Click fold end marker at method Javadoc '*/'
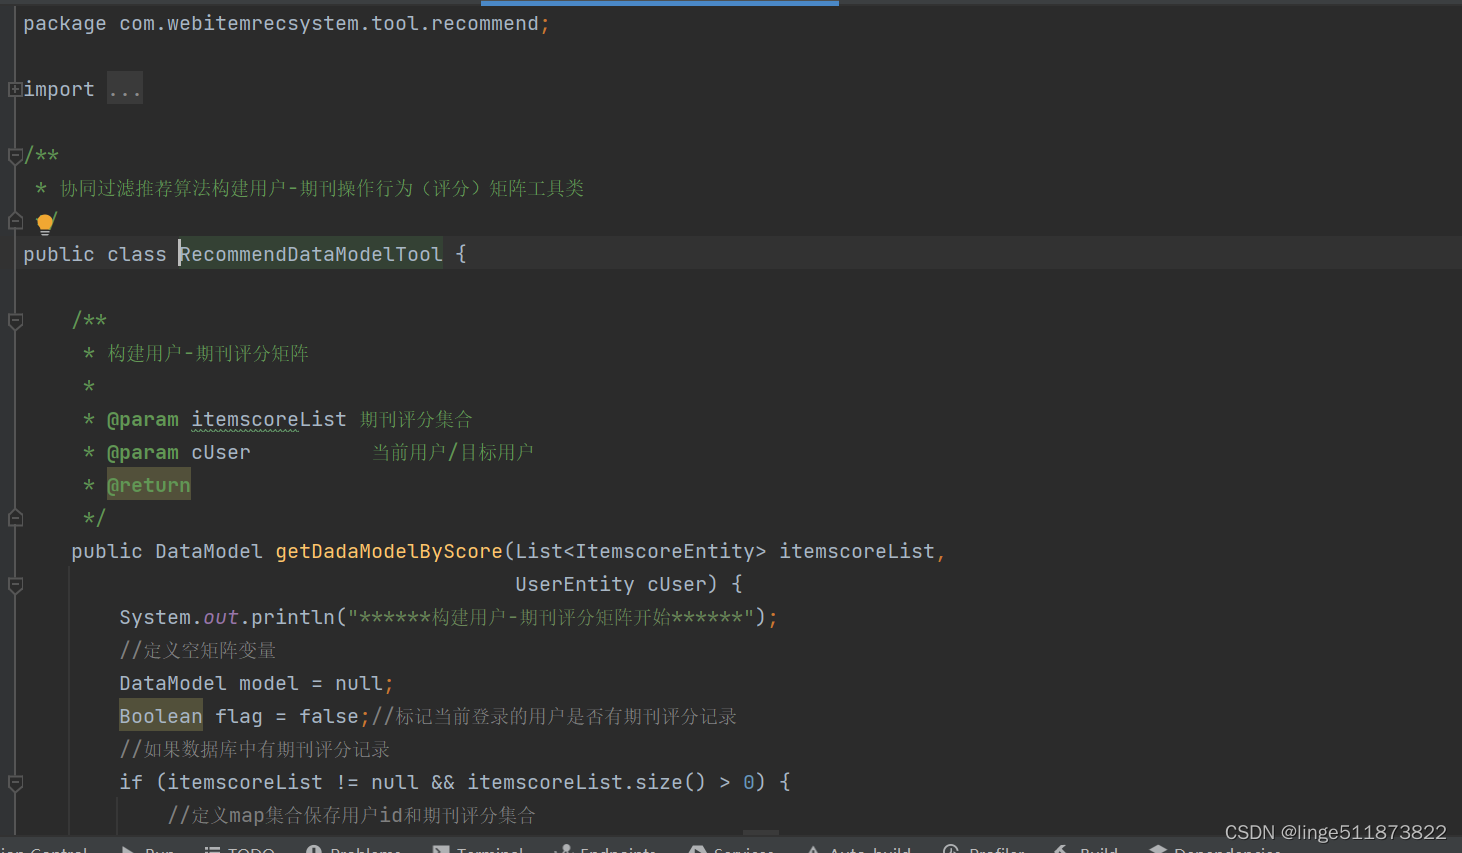This screenshot has height=853, width=1462. pyautogui.click(x=15, y=518)
